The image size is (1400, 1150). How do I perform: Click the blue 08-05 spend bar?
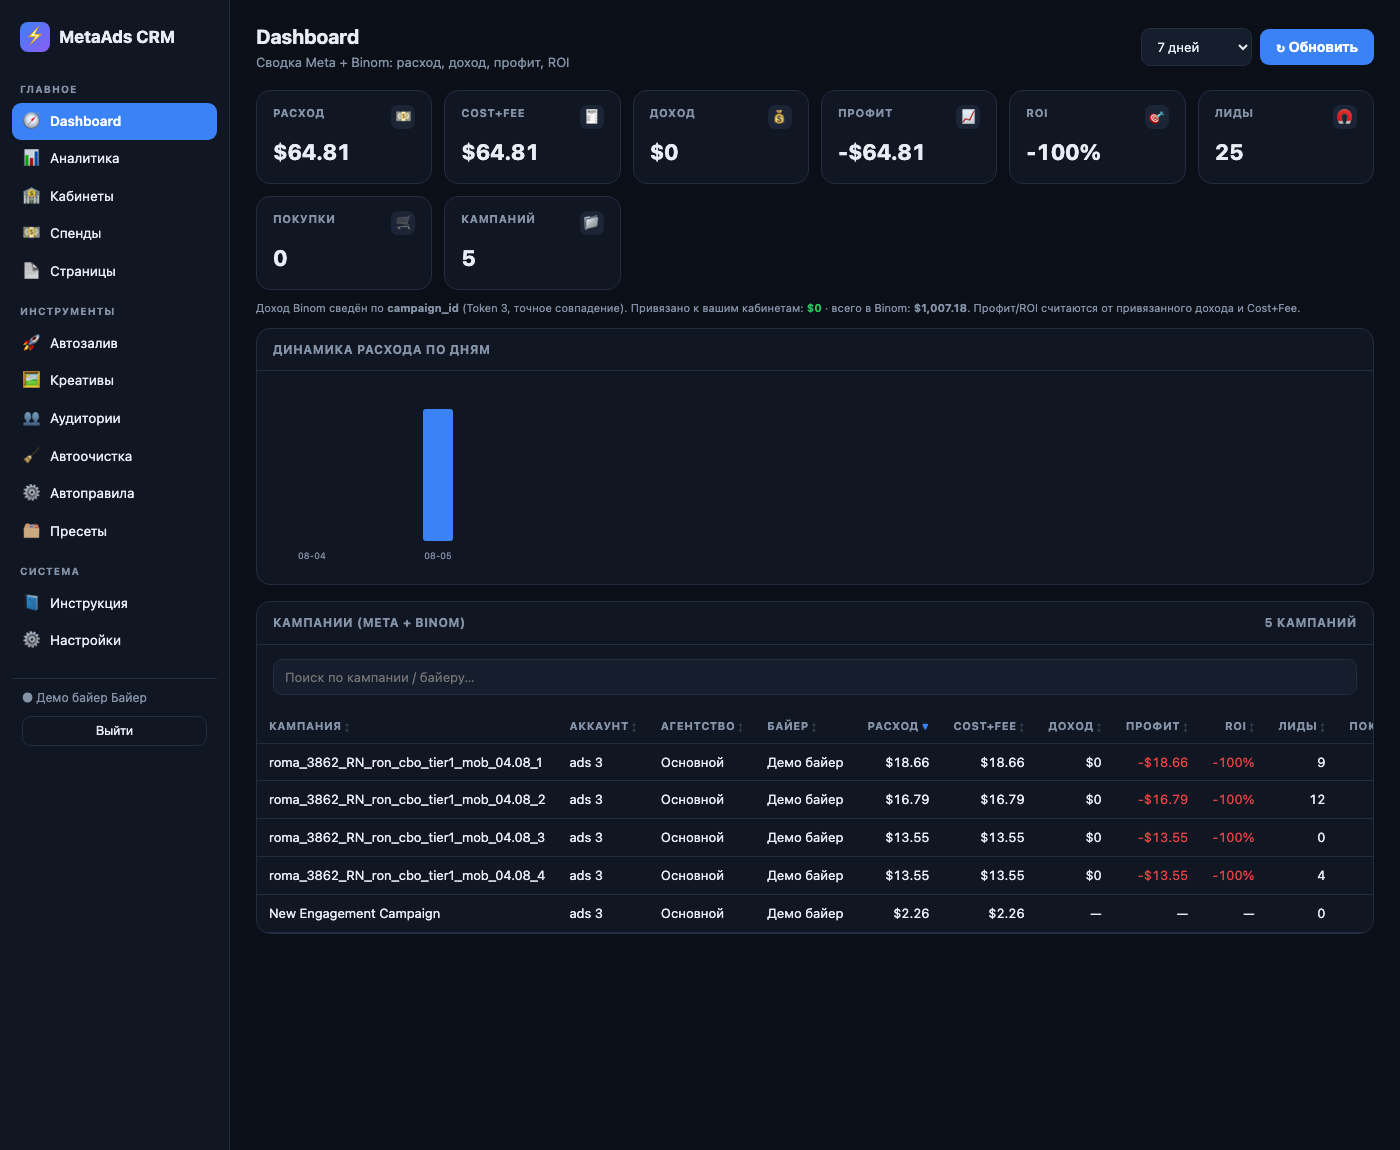[x=438, y=475]
